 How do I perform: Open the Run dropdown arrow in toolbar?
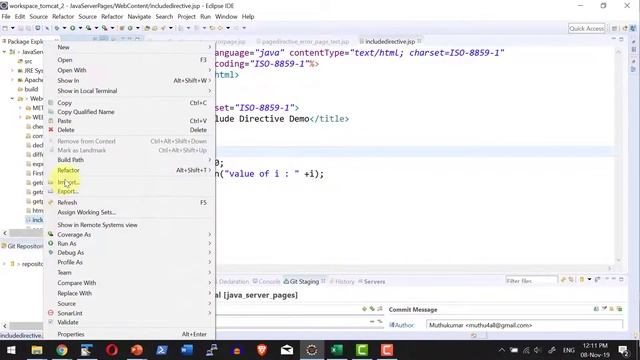coord(80,28)
